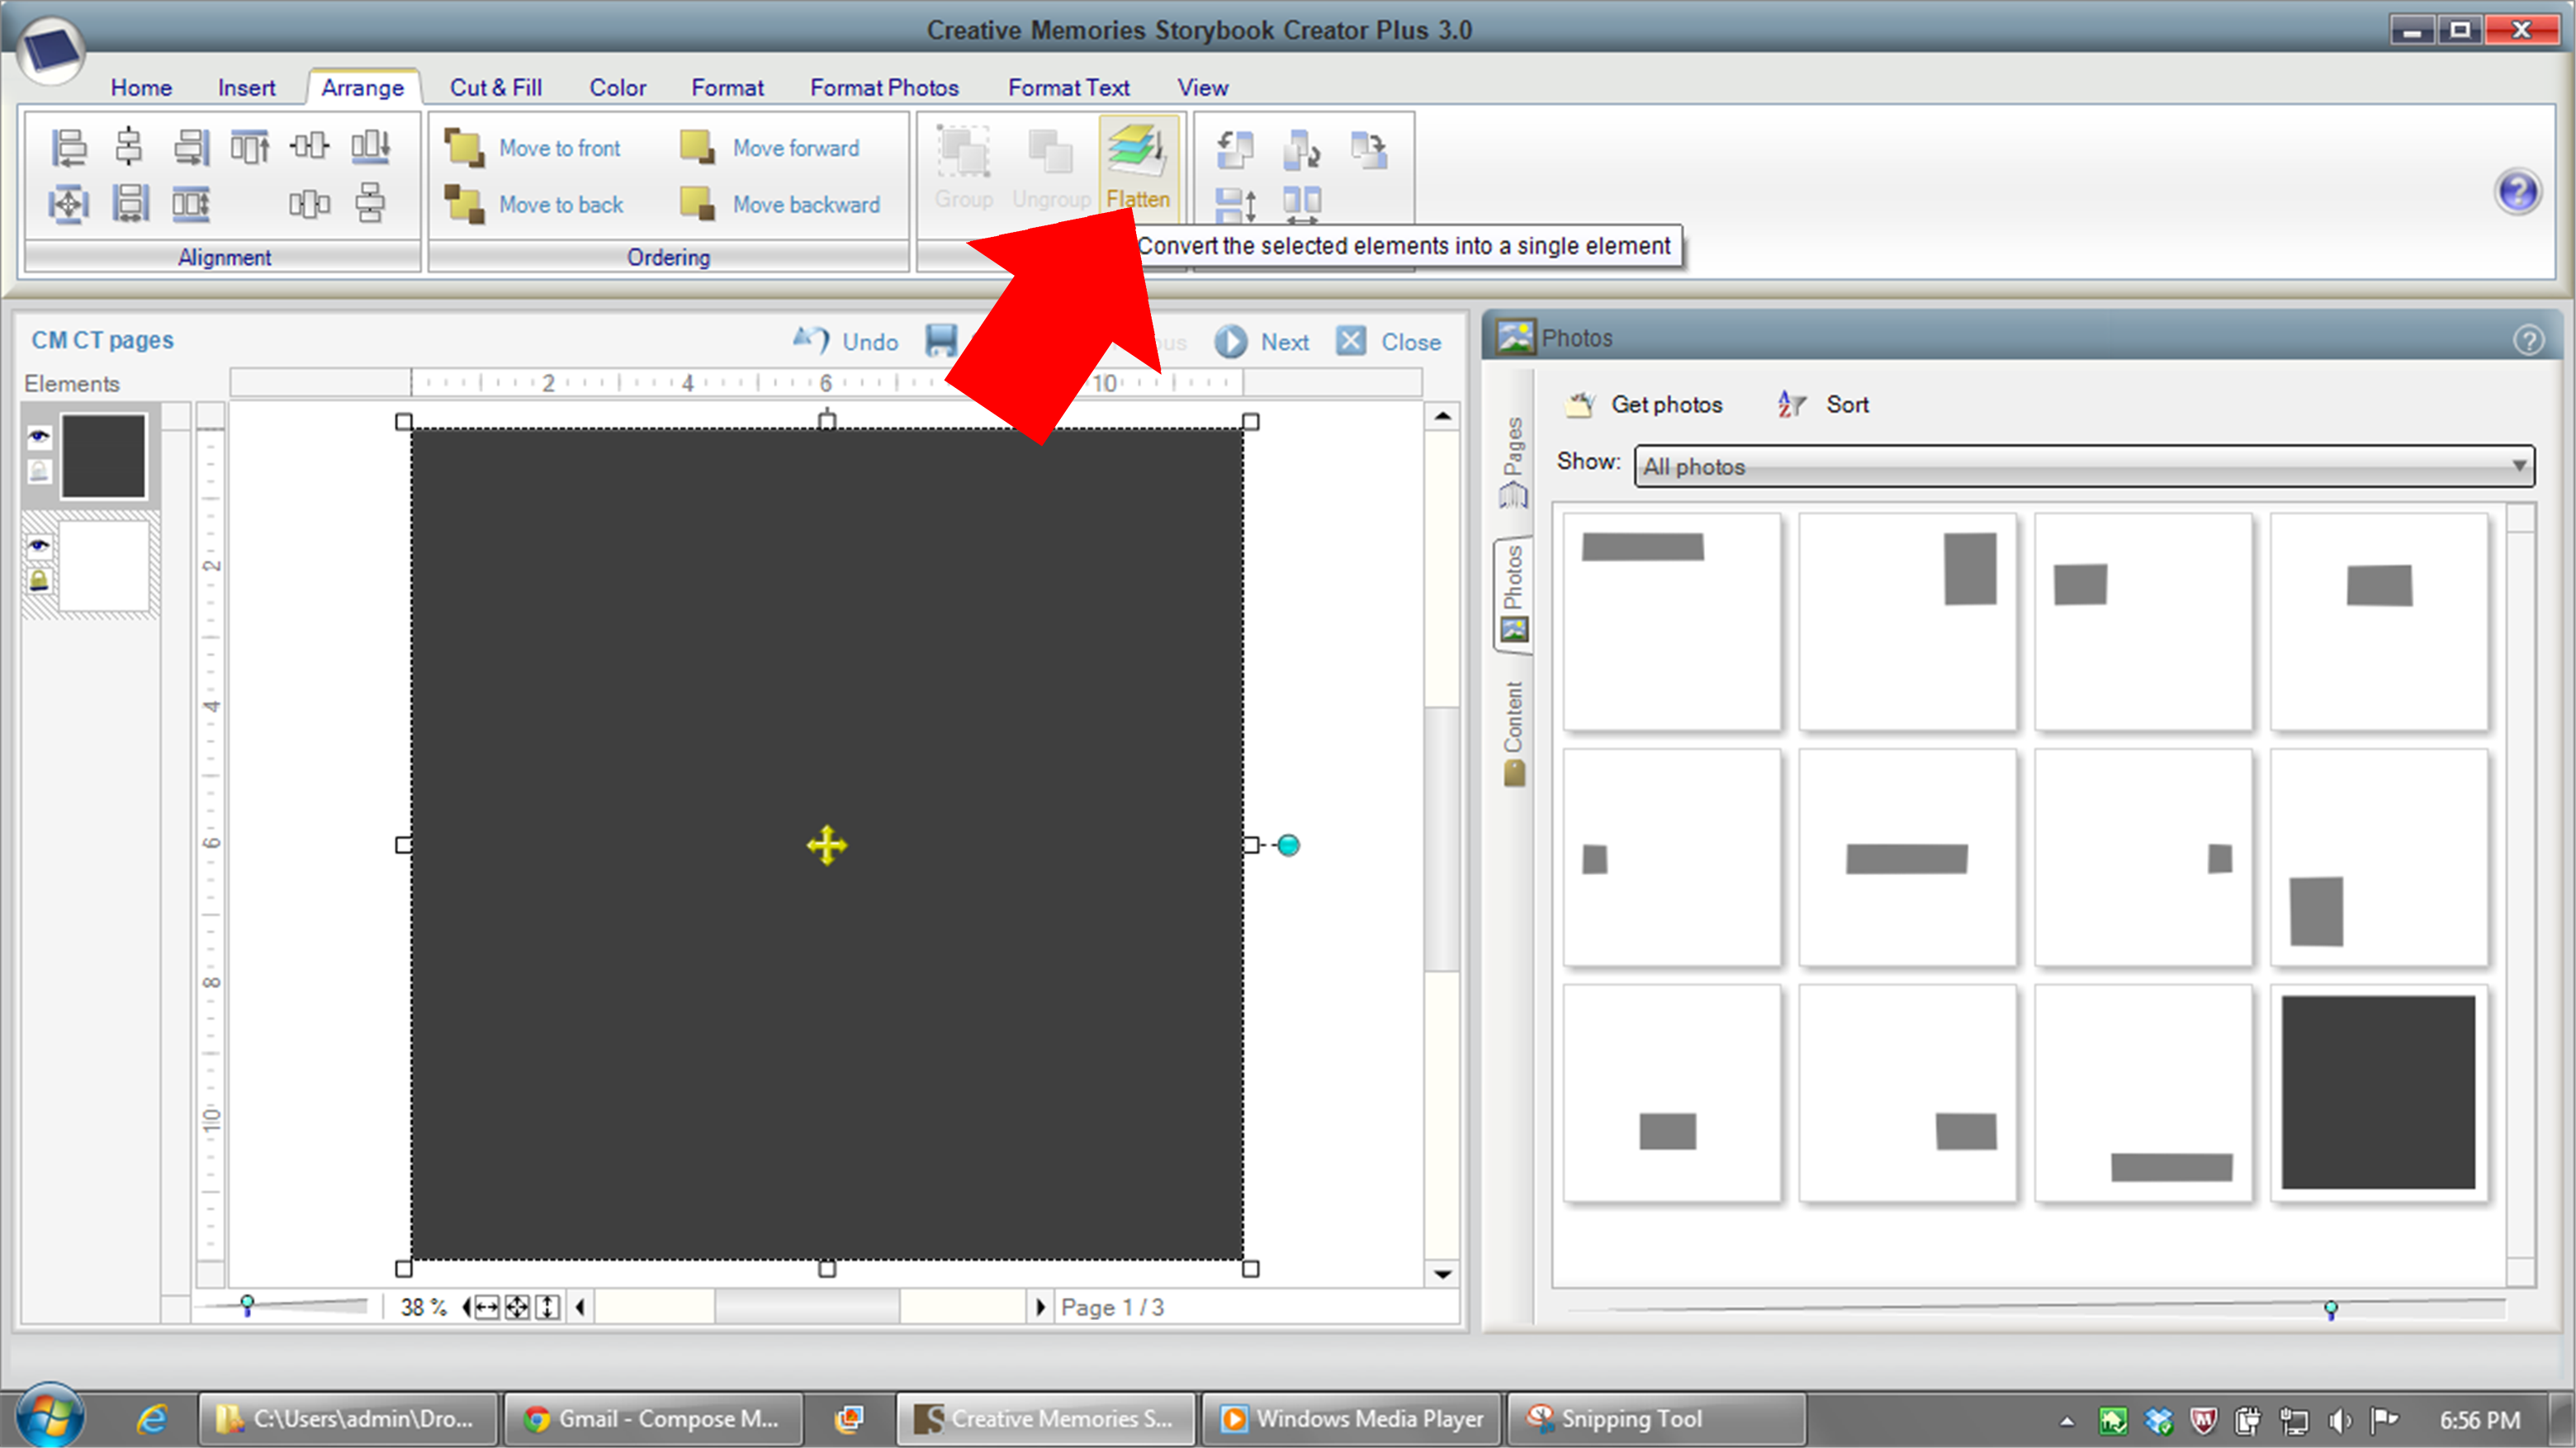Center elements horizontally alignment icon
The width and height of the screenshot is (2576, 1448).
pos(129,147)
